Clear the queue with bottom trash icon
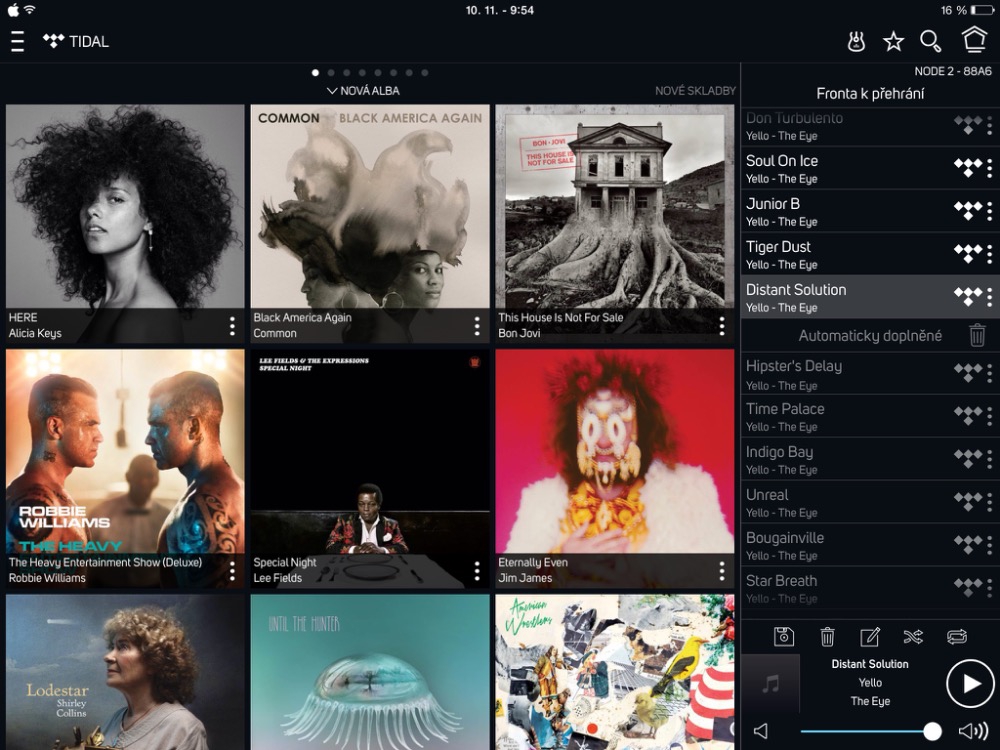 (x=827, y=636)
